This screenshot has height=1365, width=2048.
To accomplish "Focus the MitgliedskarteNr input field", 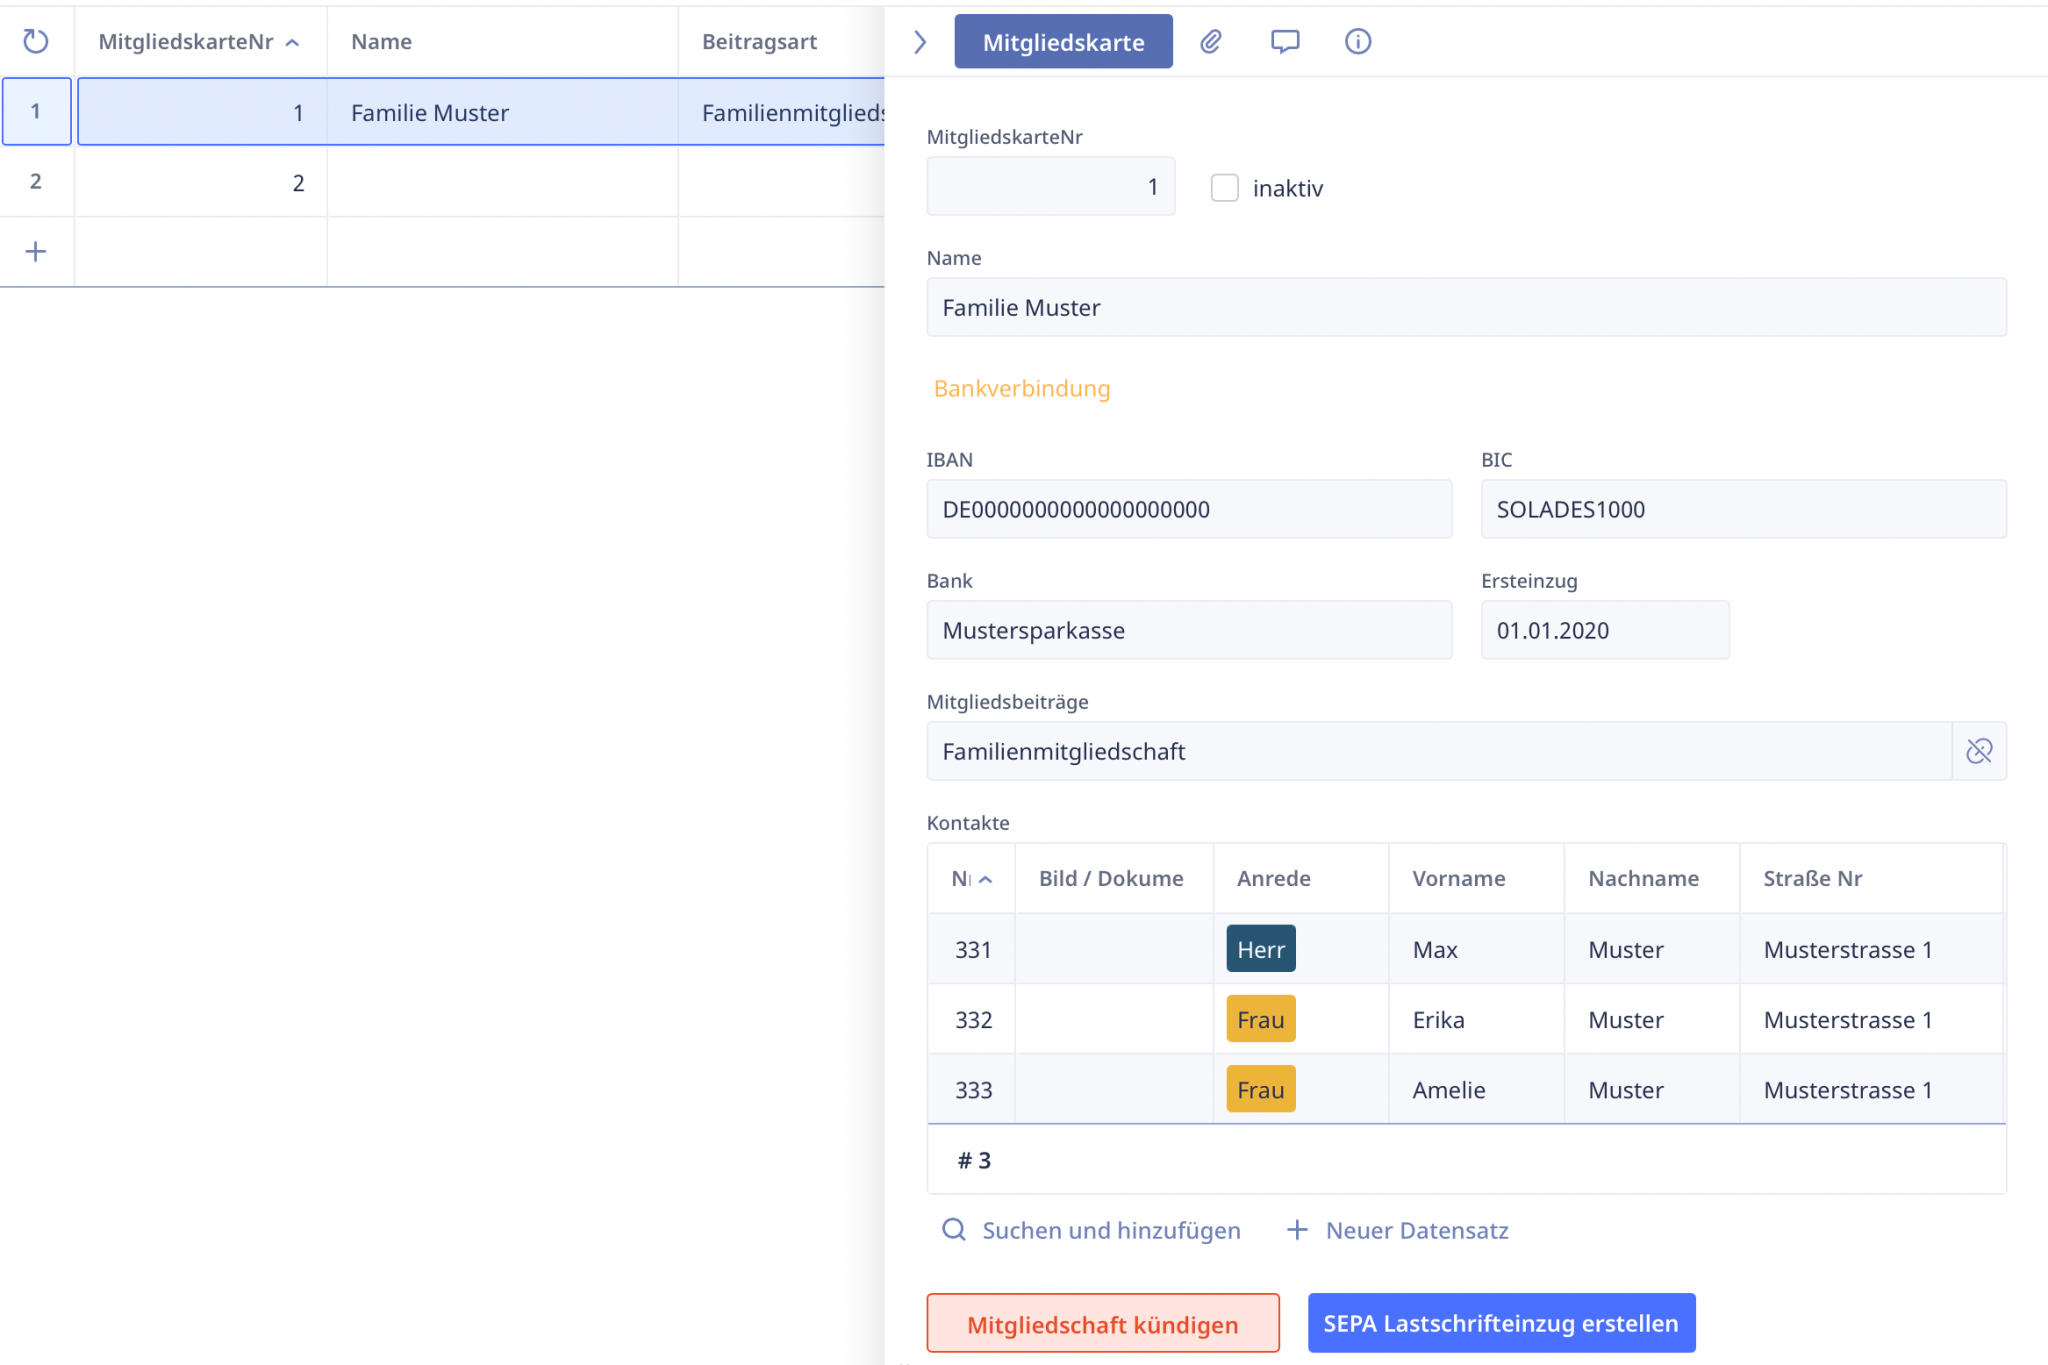I will coord(1050,186).
